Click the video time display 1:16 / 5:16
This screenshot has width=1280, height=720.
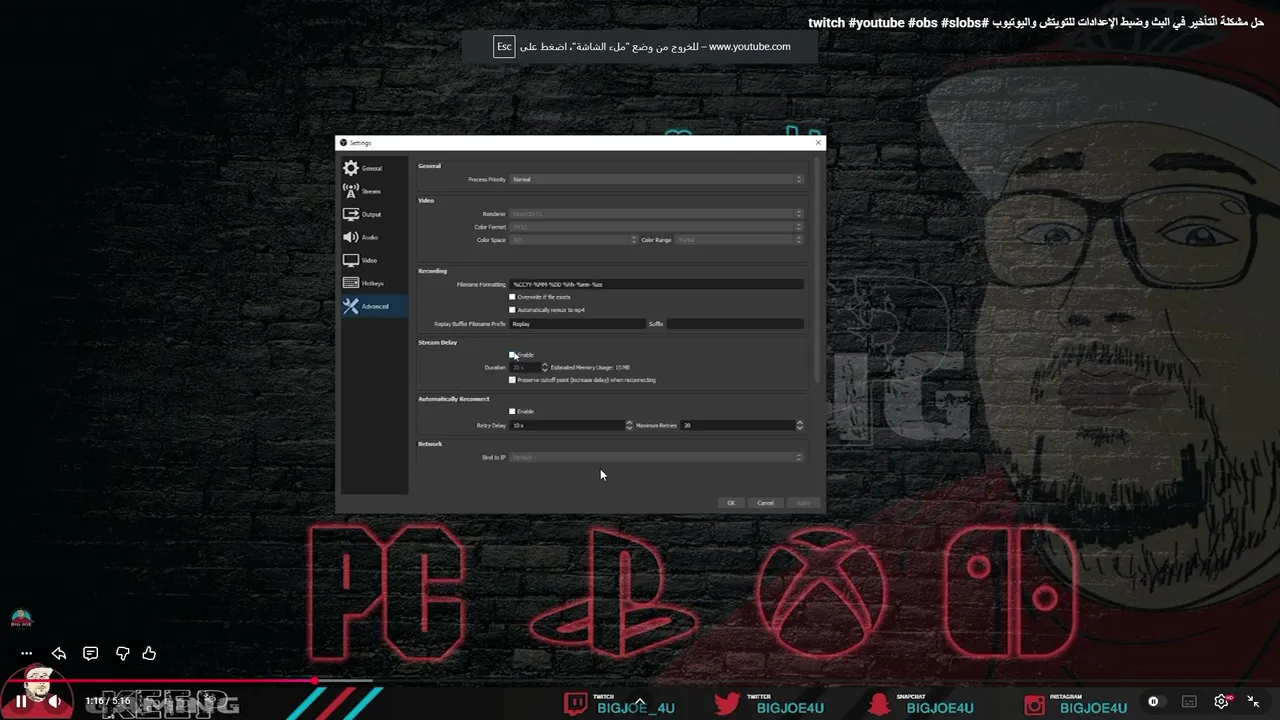tap(108, 701)
